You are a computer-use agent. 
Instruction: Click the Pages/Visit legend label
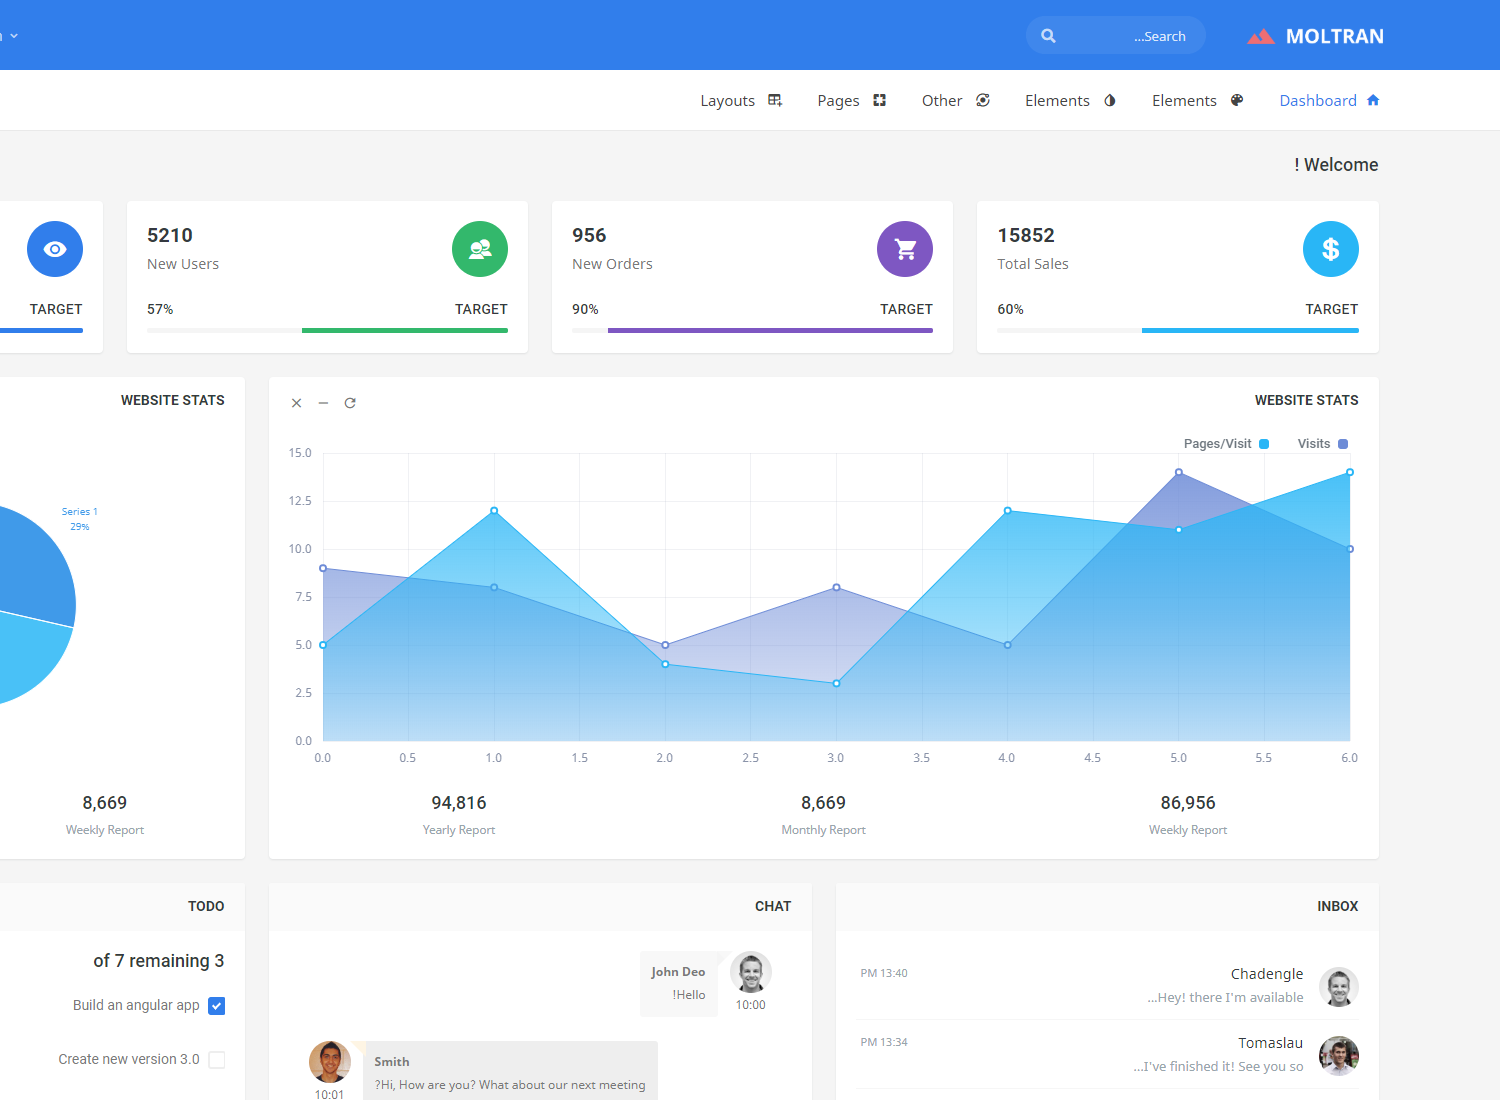pos(1217,444)
